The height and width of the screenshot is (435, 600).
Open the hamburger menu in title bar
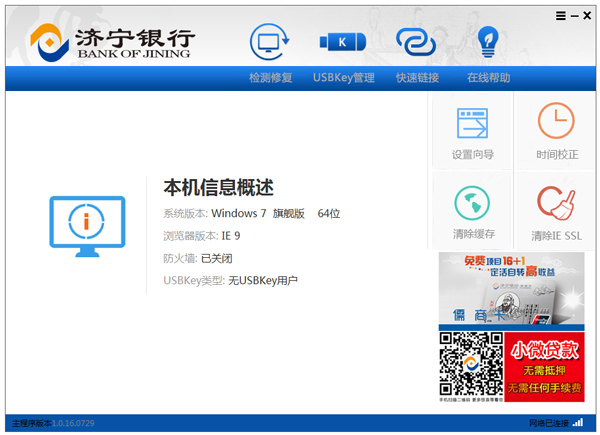pyautogui.click(x=559, y=15)
